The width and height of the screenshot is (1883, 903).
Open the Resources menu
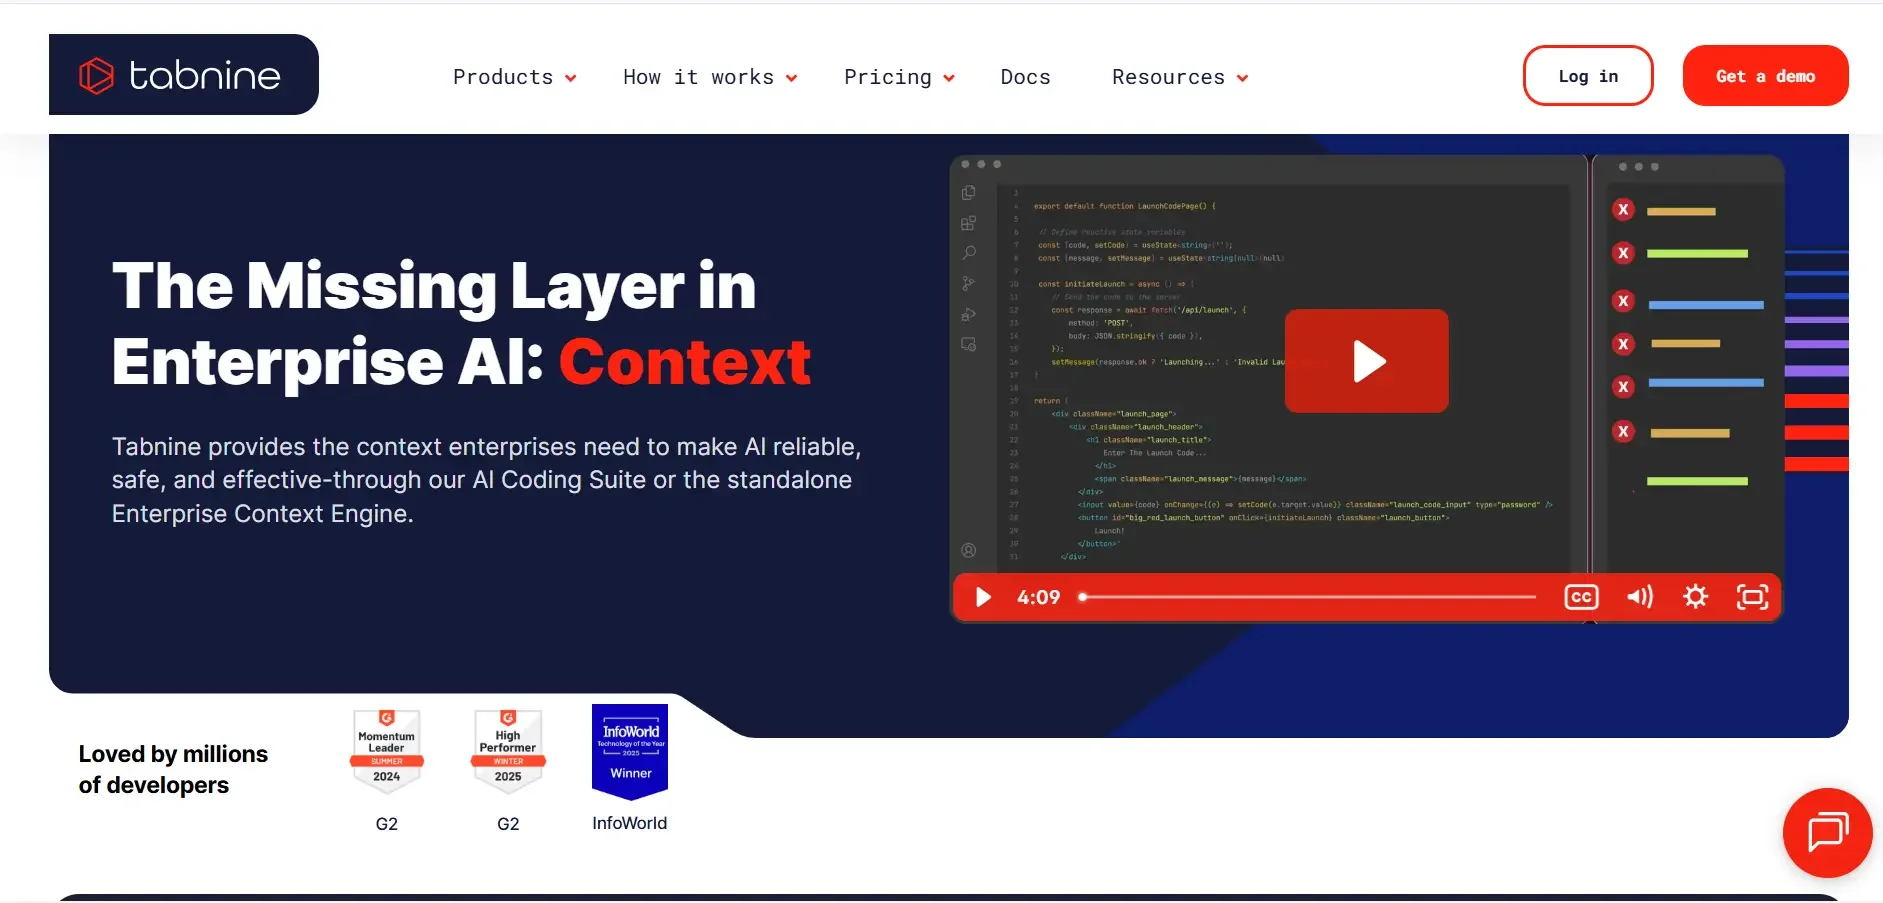coord(1180,77)
